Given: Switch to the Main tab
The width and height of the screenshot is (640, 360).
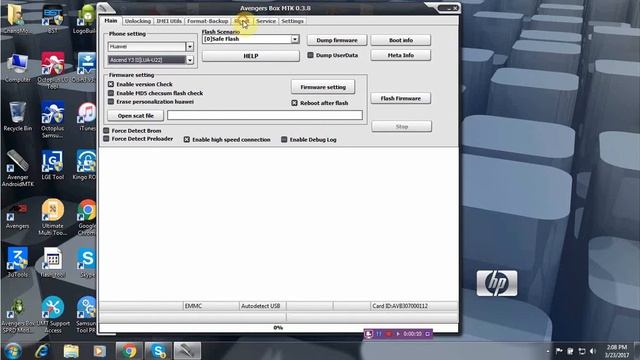Looking at the screenshot, I should [111, 21].
